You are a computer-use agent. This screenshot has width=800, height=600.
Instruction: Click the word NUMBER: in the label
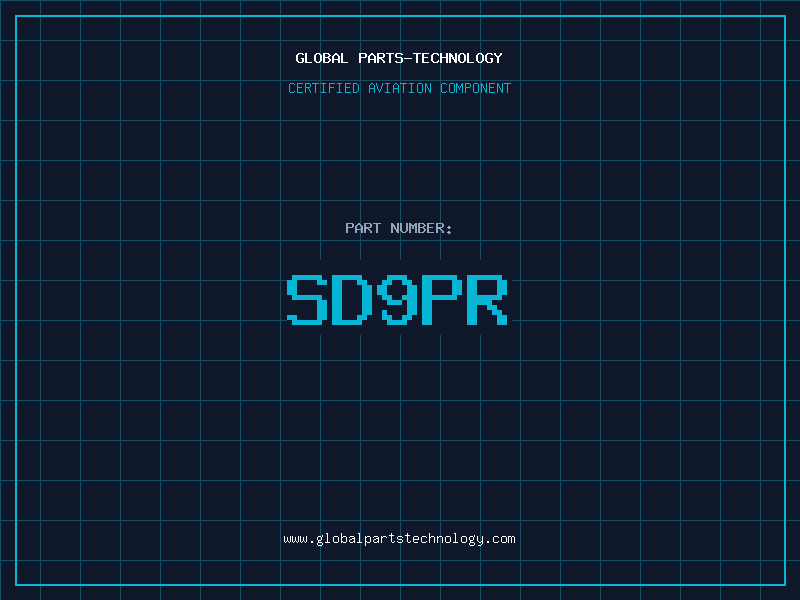421,228
